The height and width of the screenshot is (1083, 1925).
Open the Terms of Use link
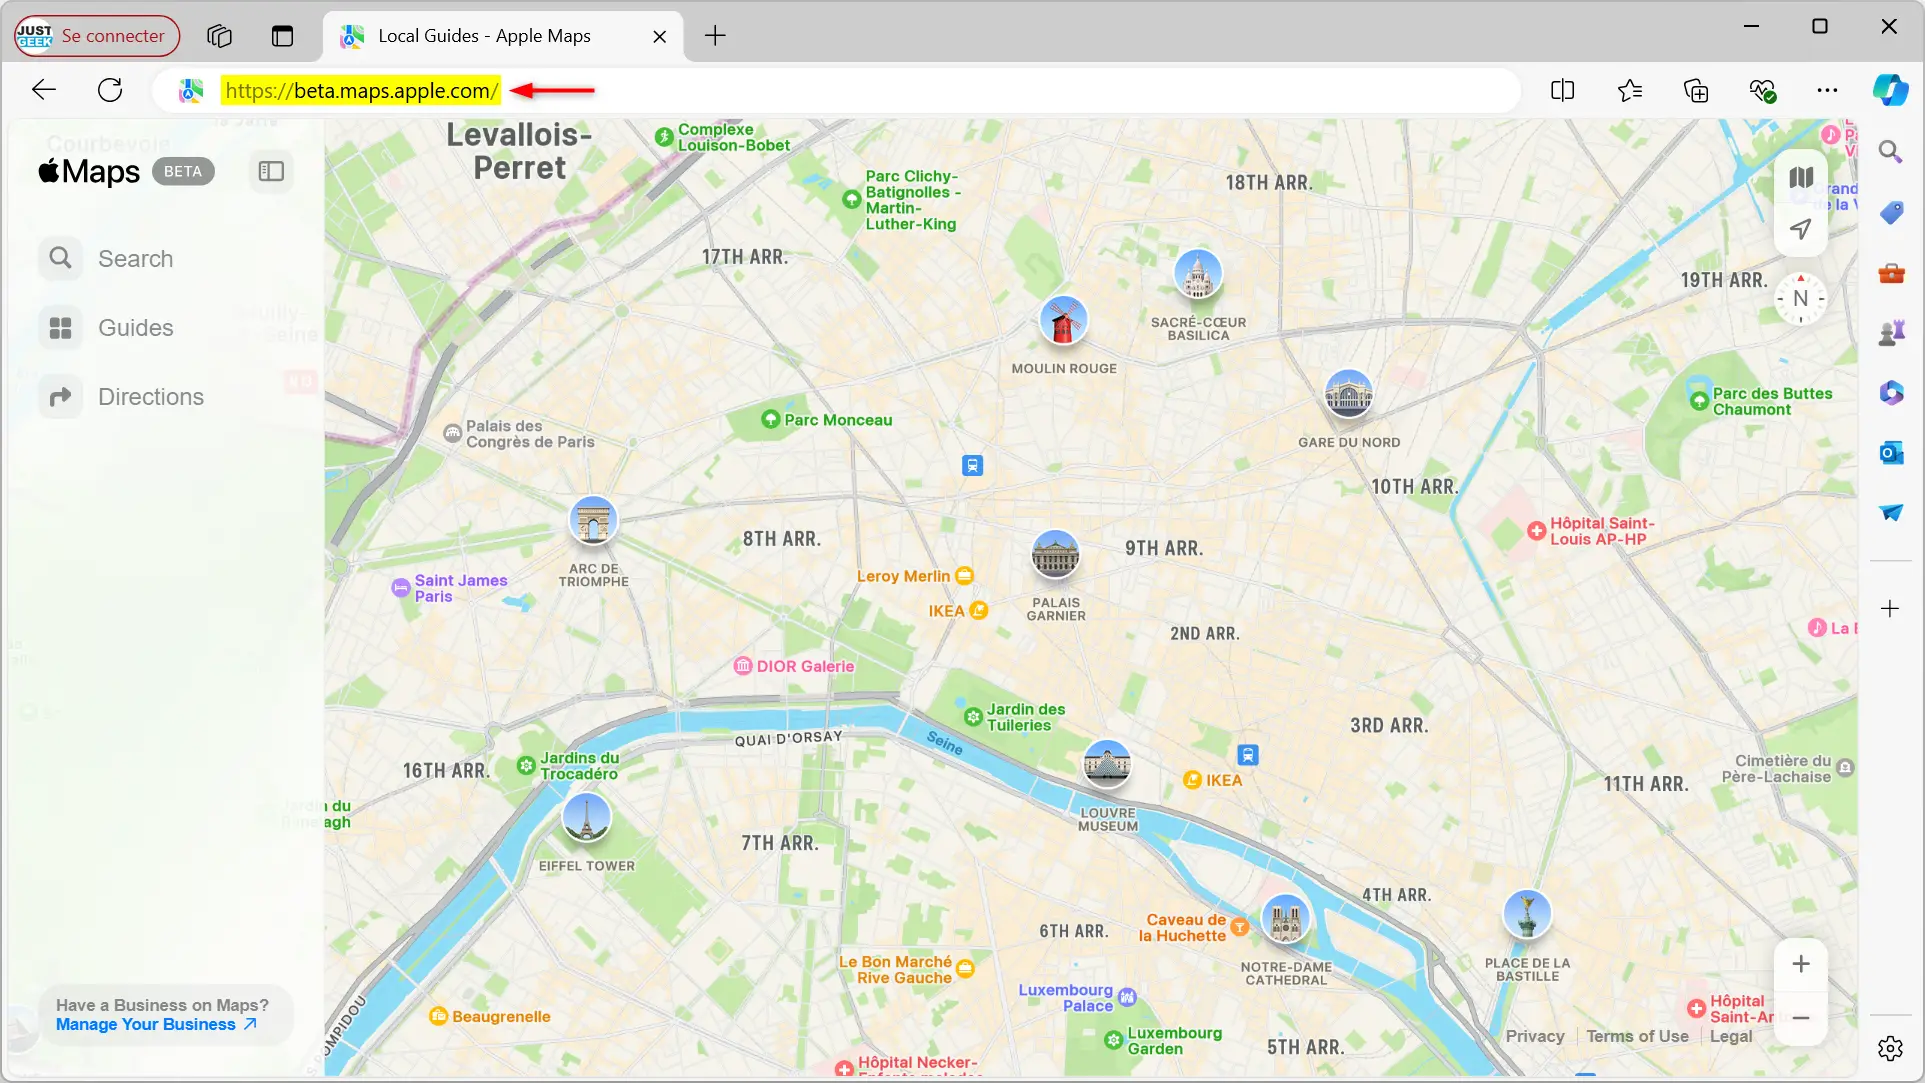(x=1637, y=1036)
